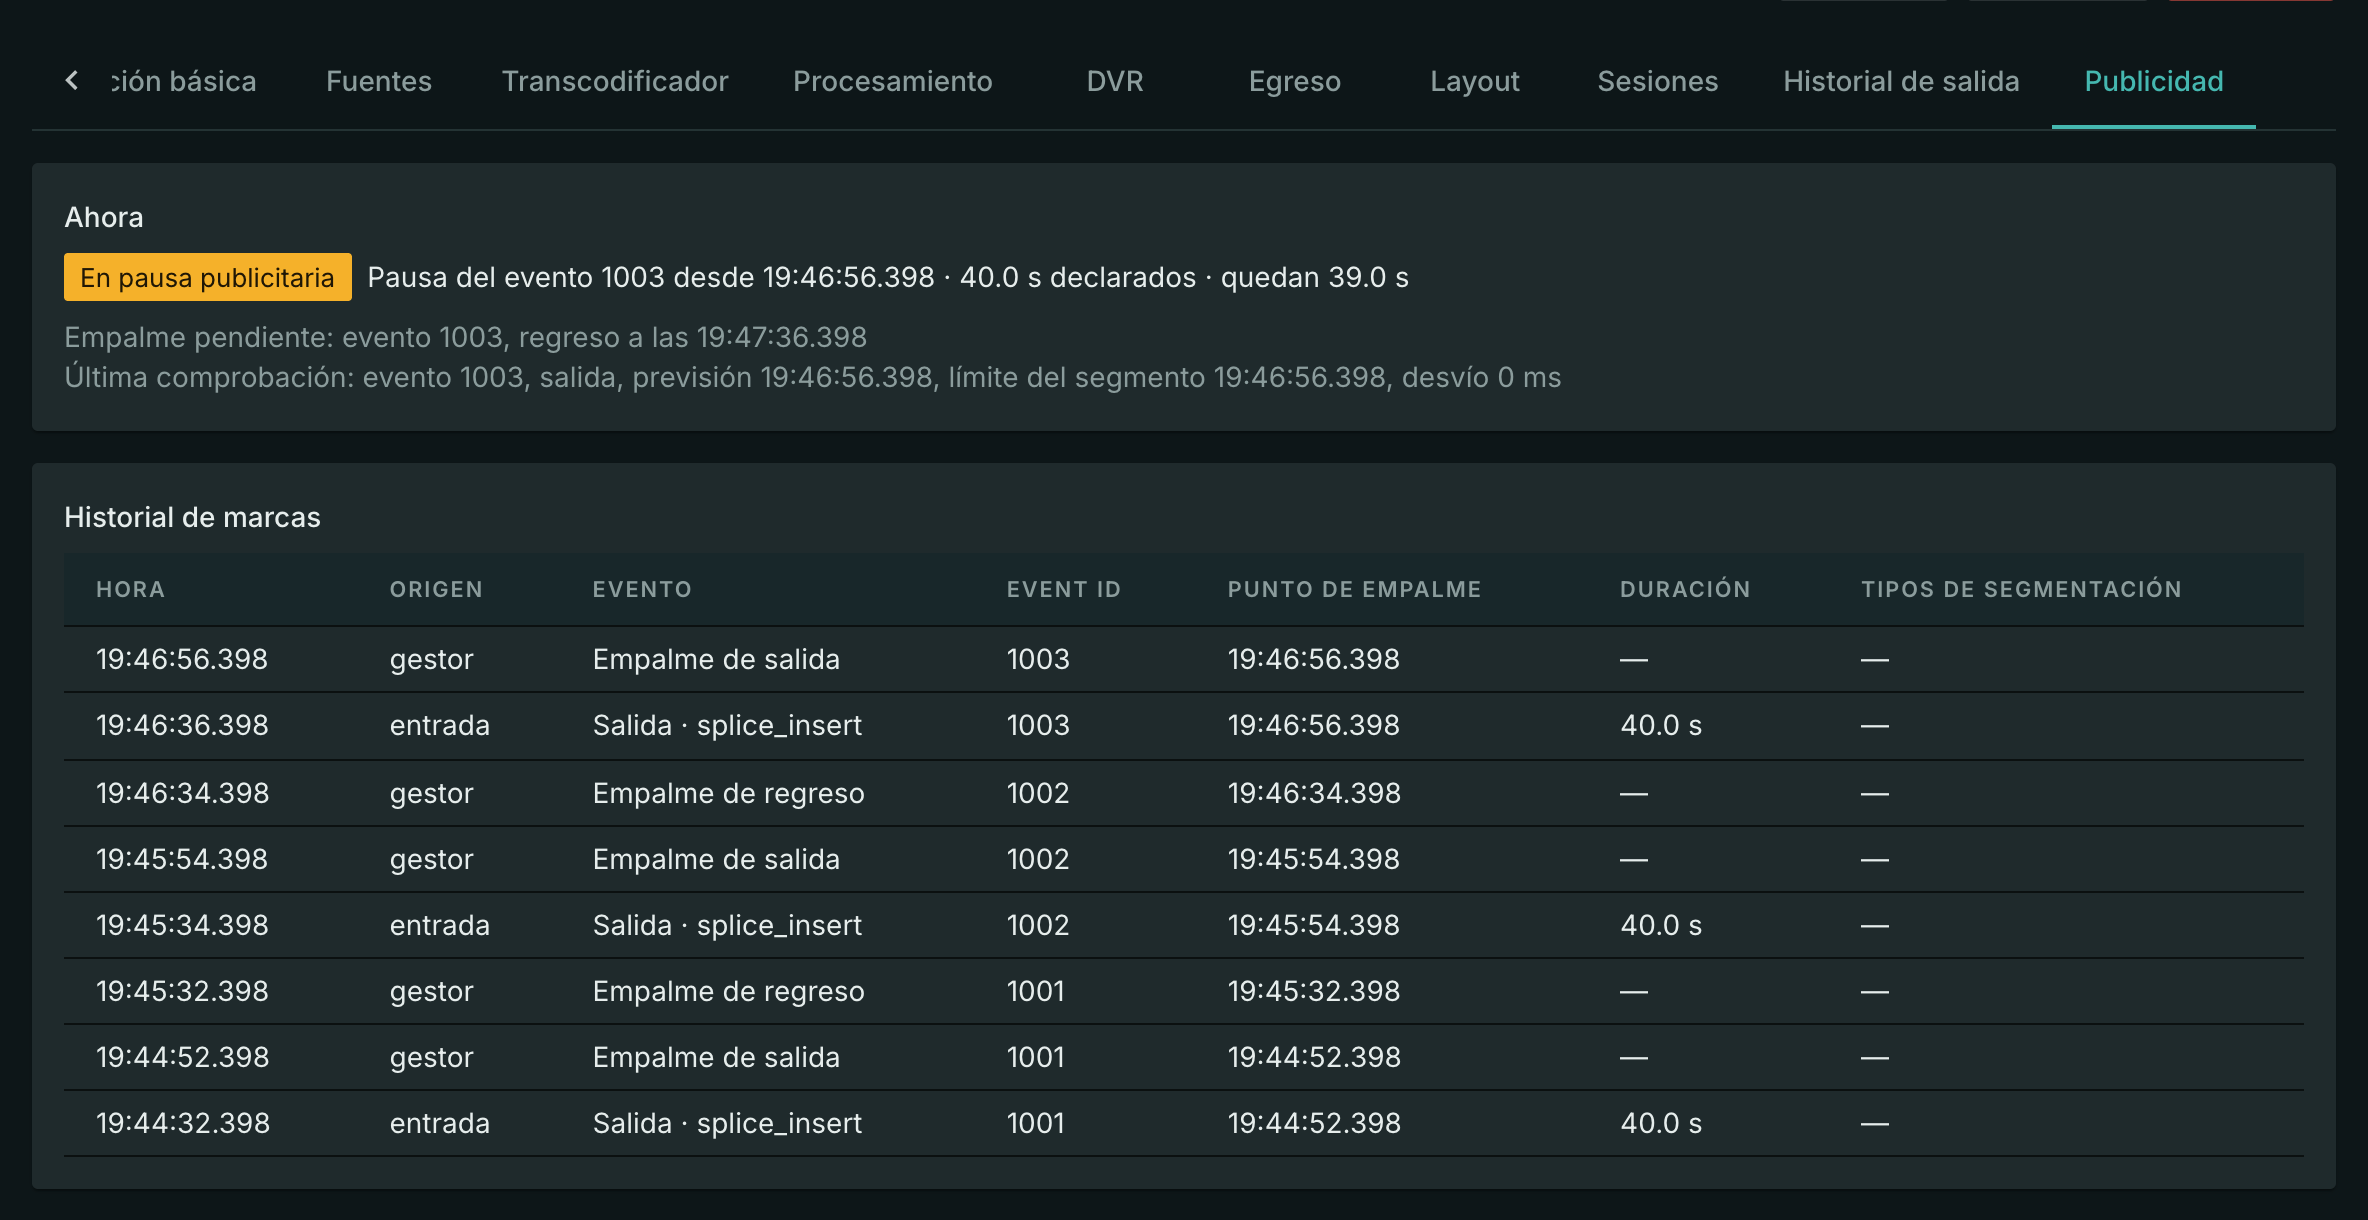Click hora cell 19:46:34.398

pyautogui.click(x=182, y=793)
